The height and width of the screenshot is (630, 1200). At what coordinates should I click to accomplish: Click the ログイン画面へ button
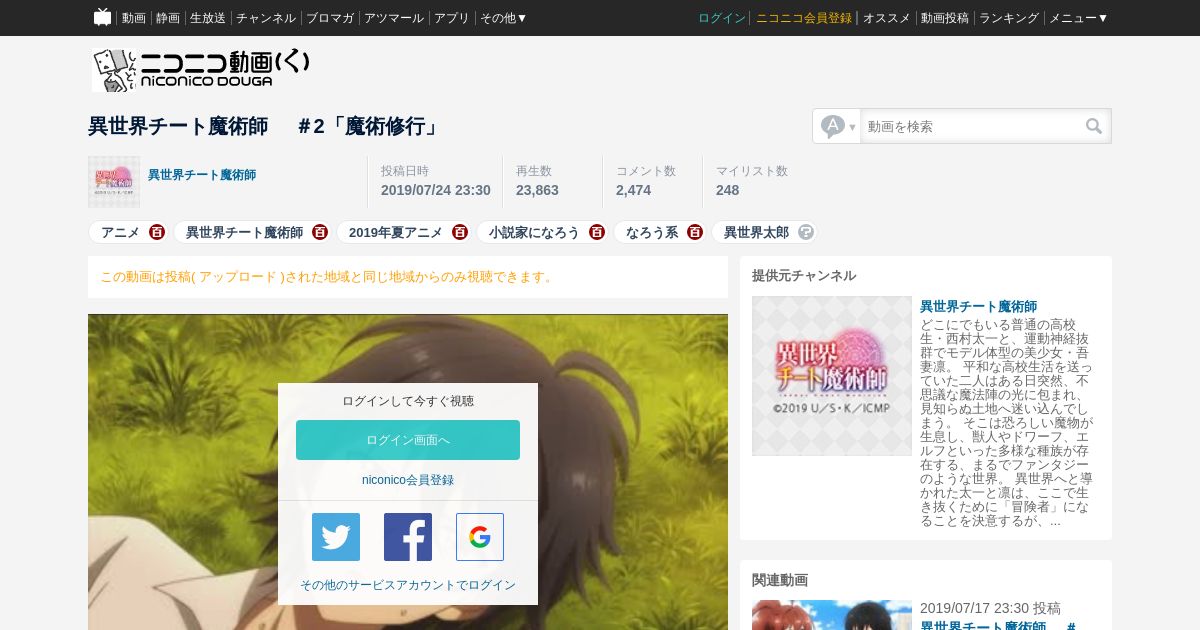[408, 440]
